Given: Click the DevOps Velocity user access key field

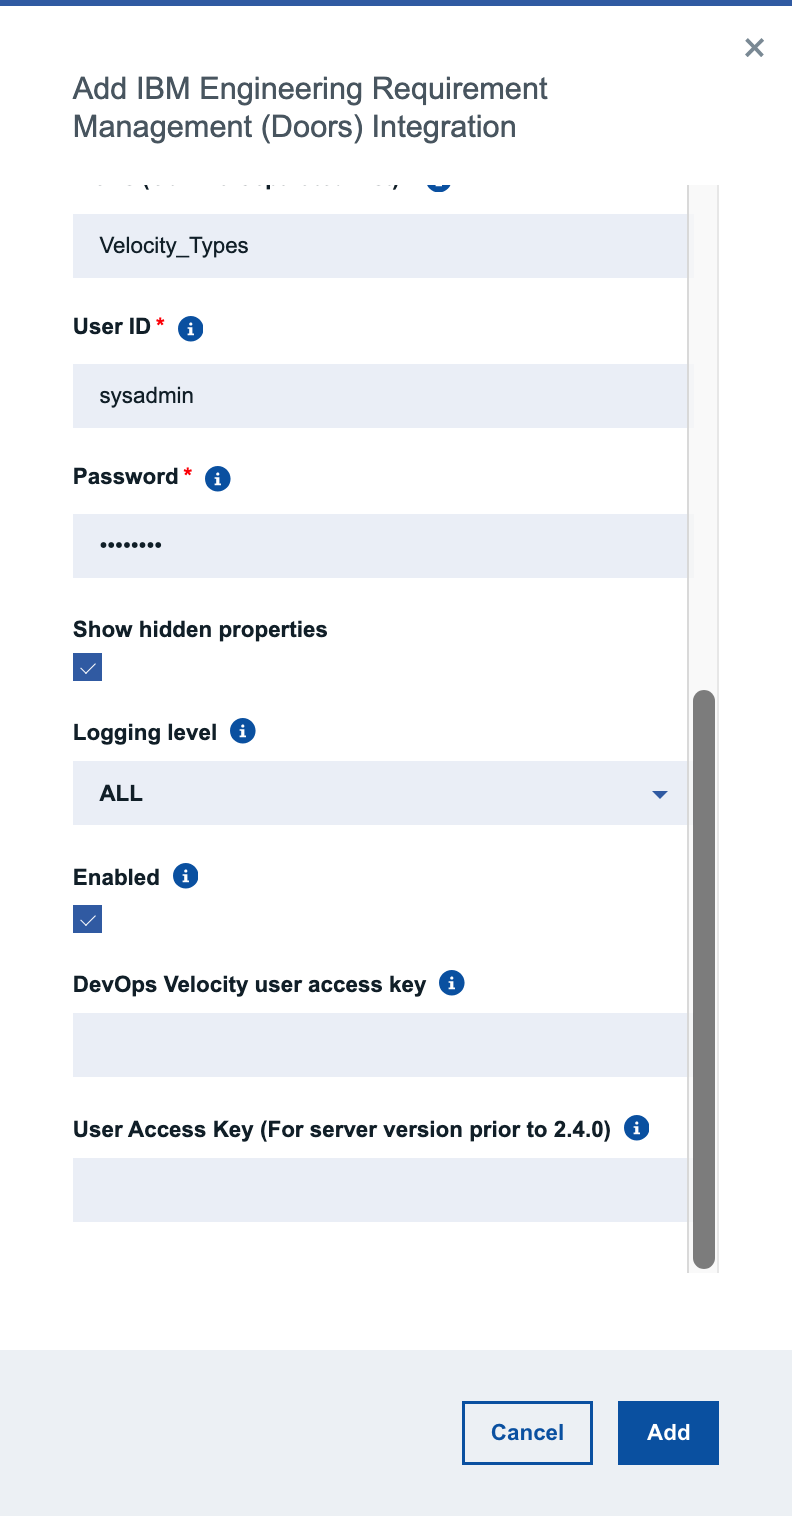Looking at the screenshot, I should (x=381, y=1045).
